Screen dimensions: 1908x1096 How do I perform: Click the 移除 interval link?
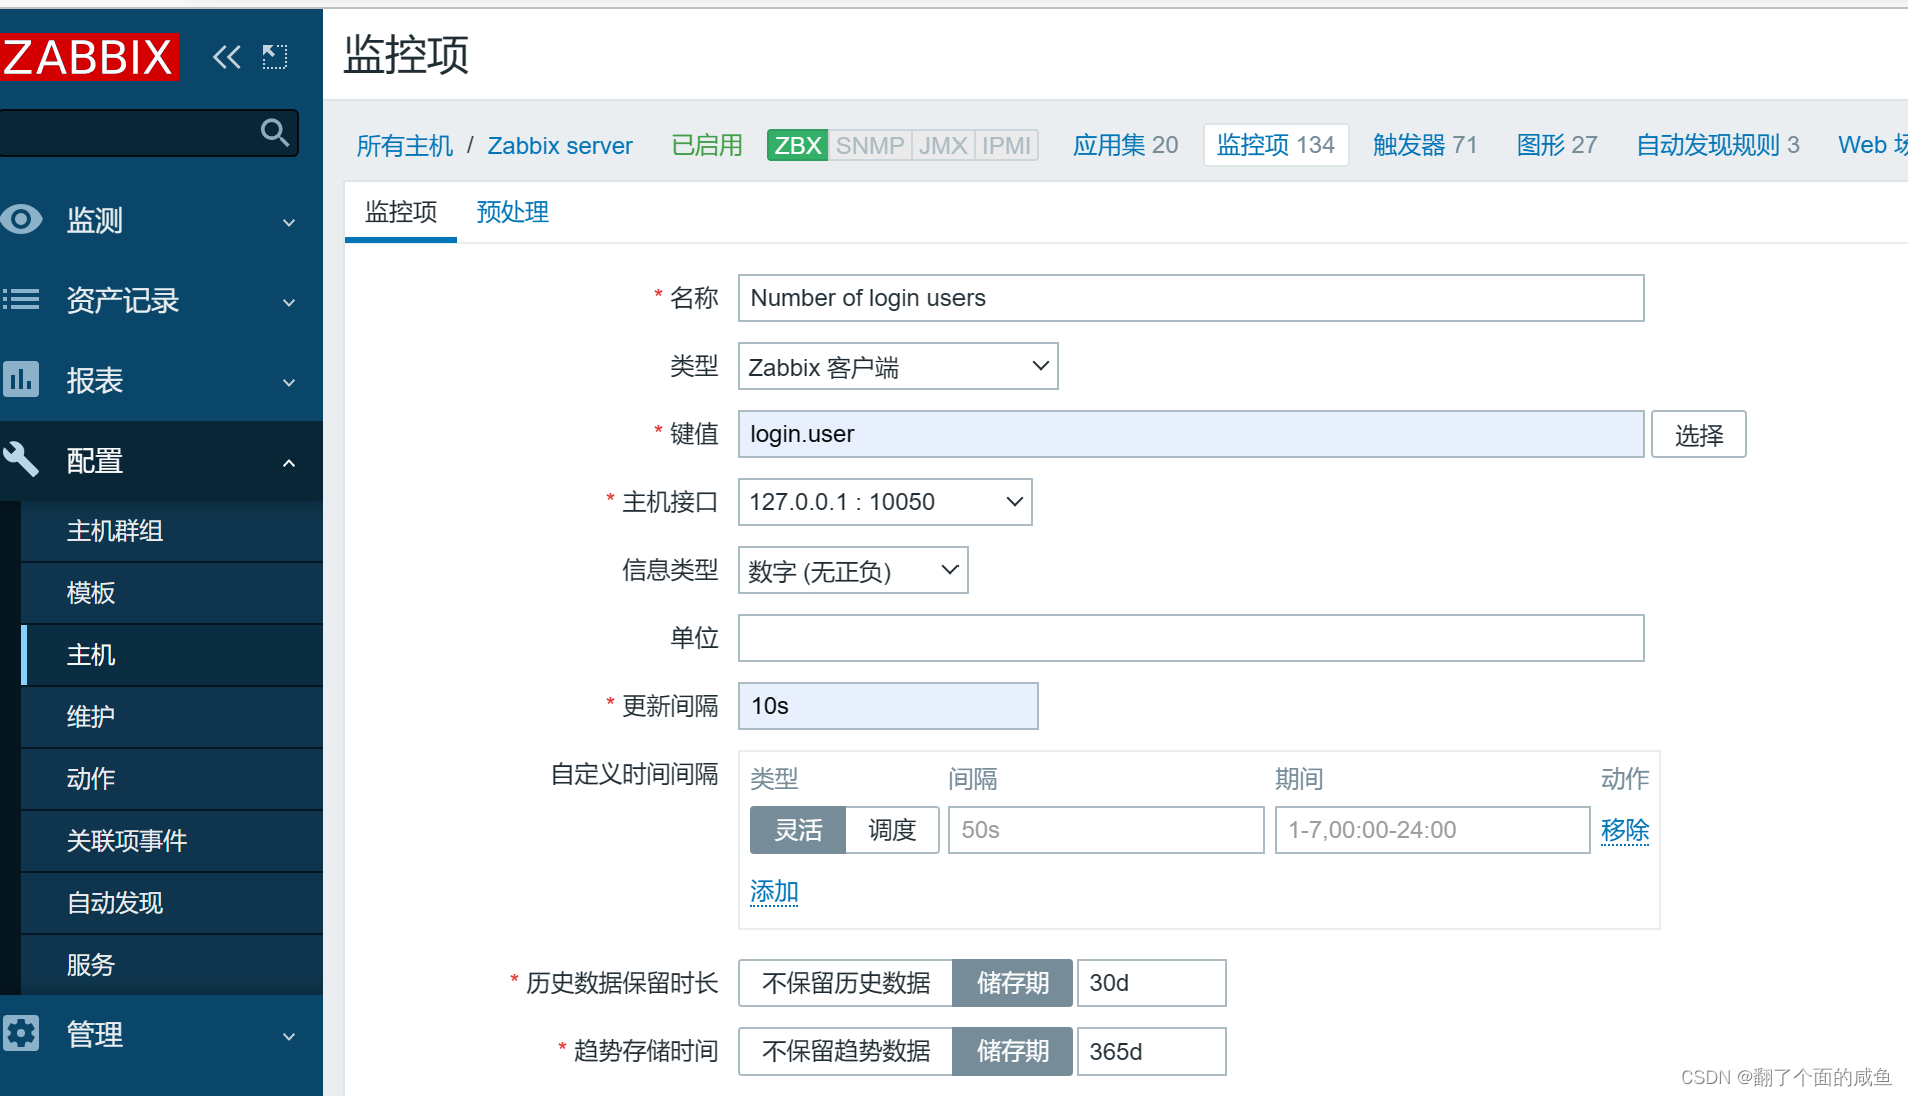coord(1625,830)
